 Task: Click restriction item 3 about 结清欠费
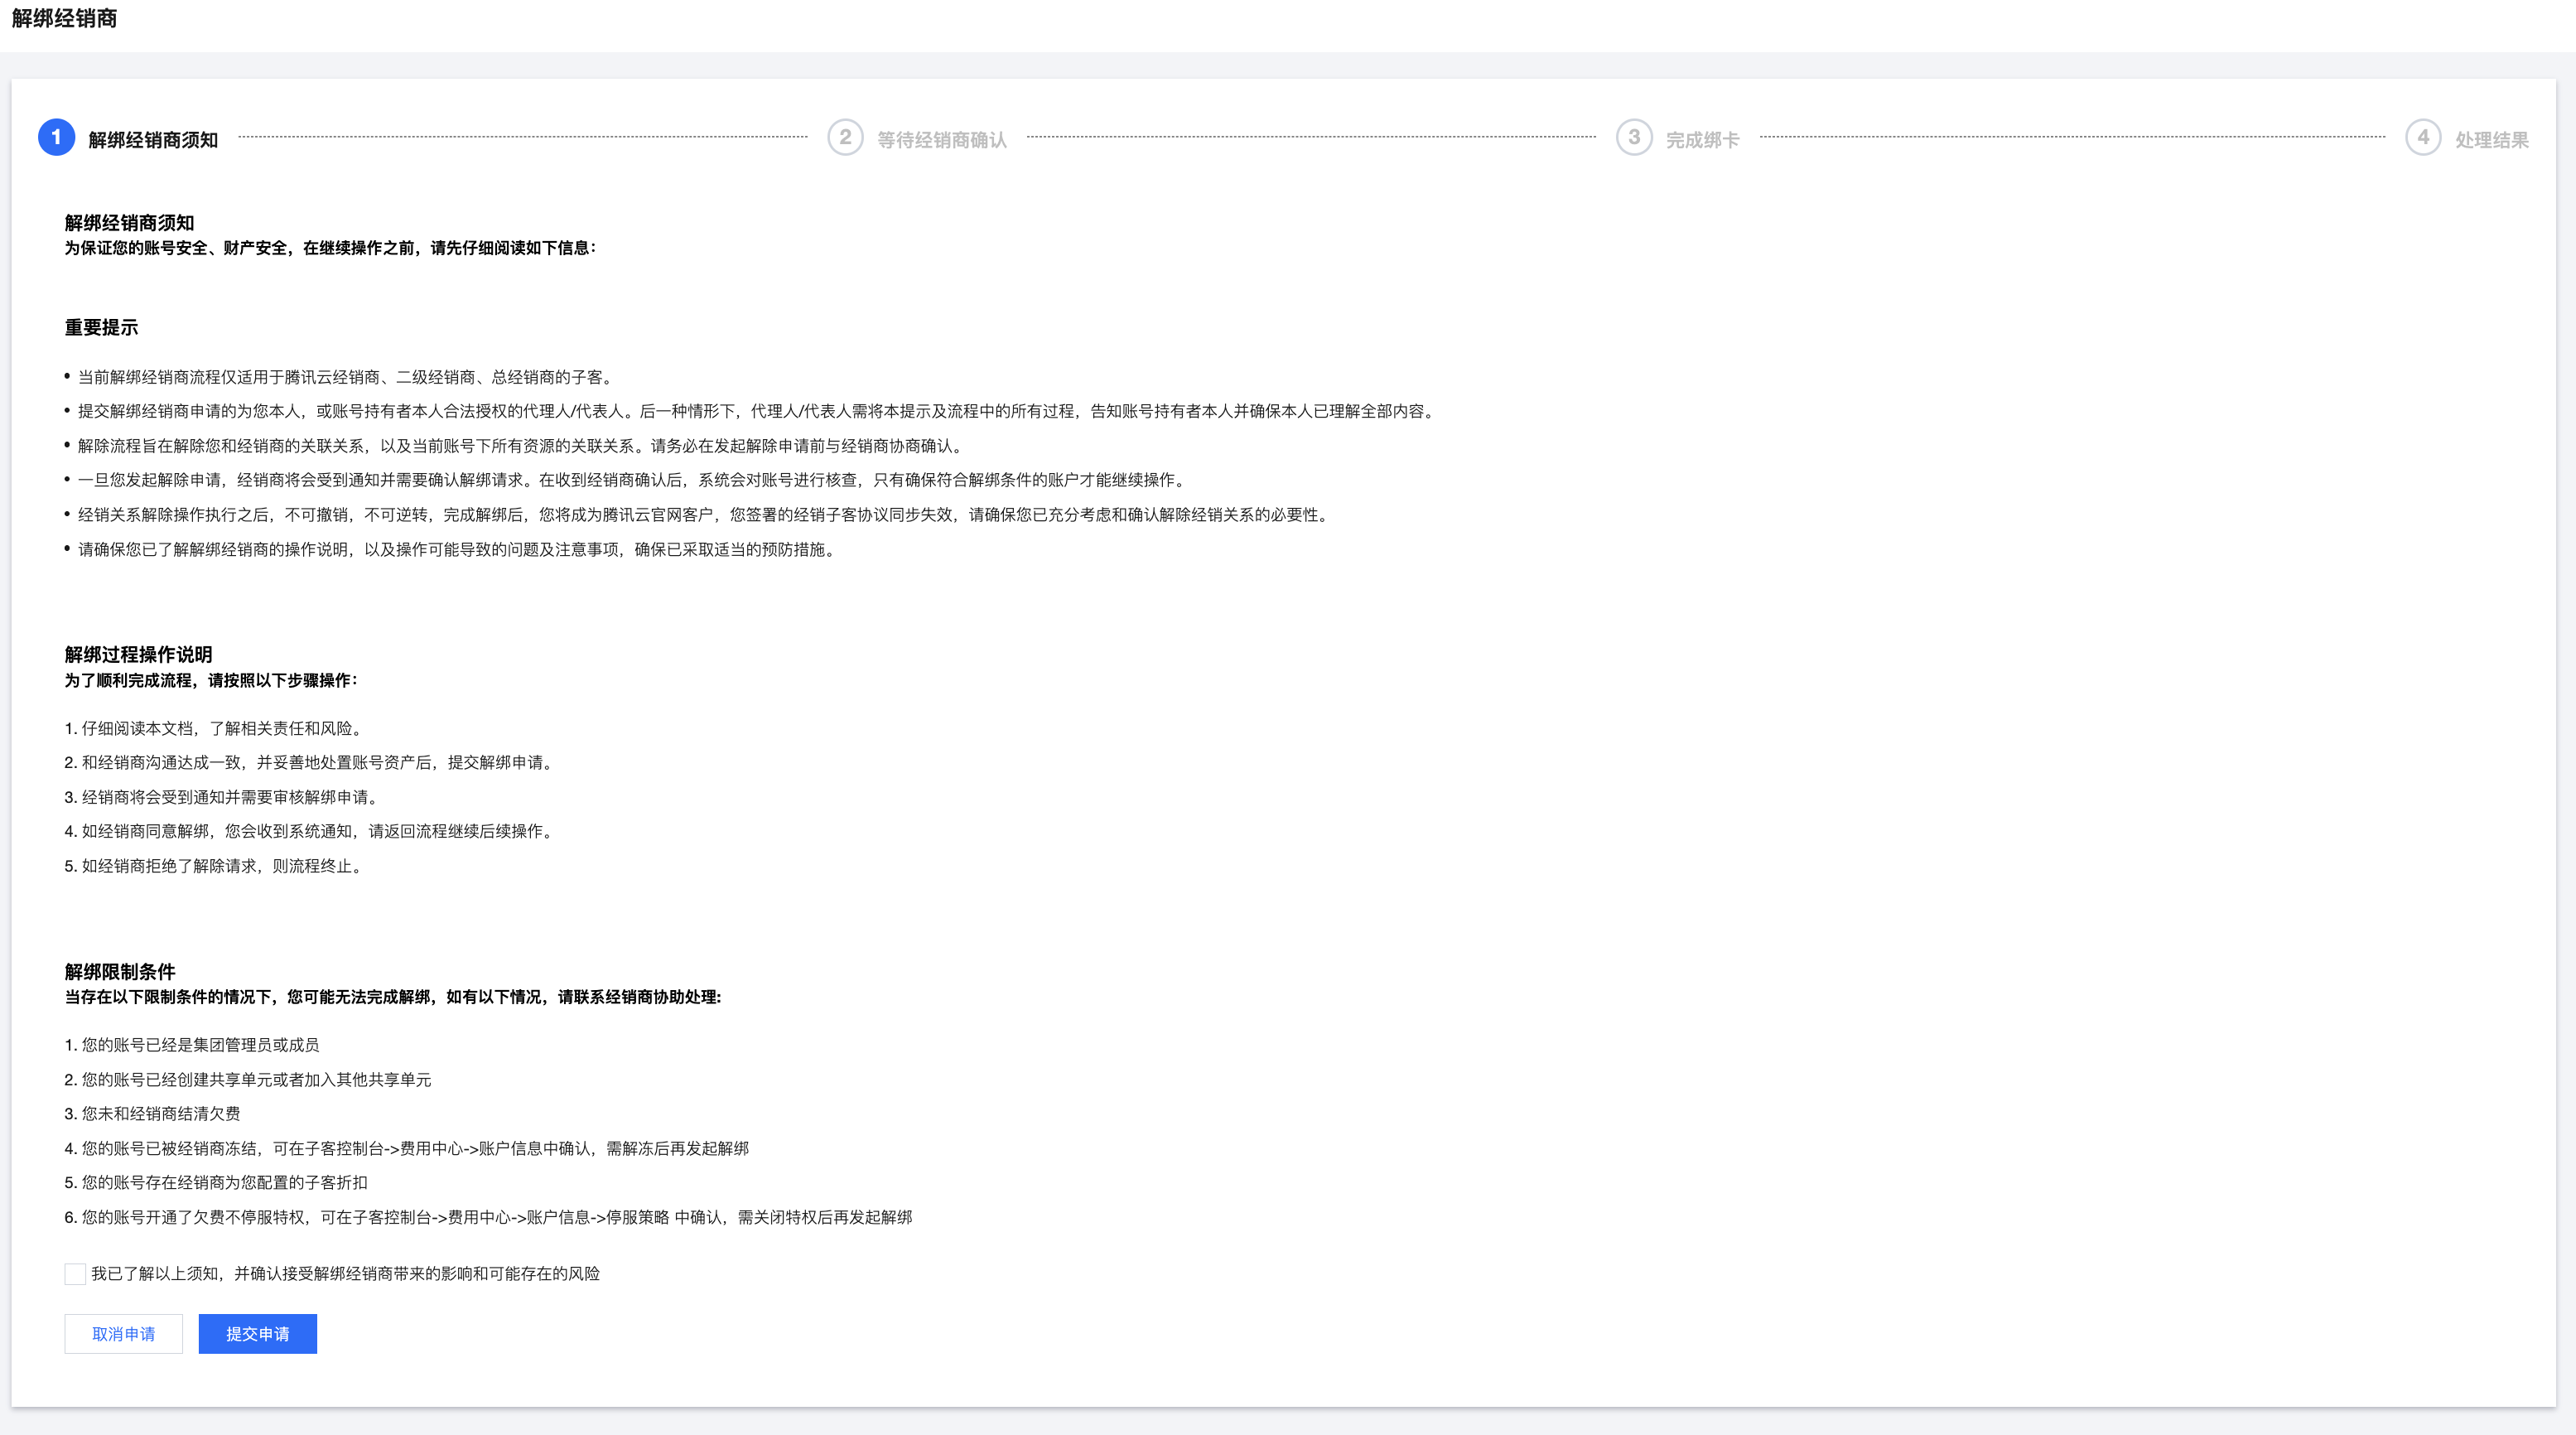(152, 1114)
